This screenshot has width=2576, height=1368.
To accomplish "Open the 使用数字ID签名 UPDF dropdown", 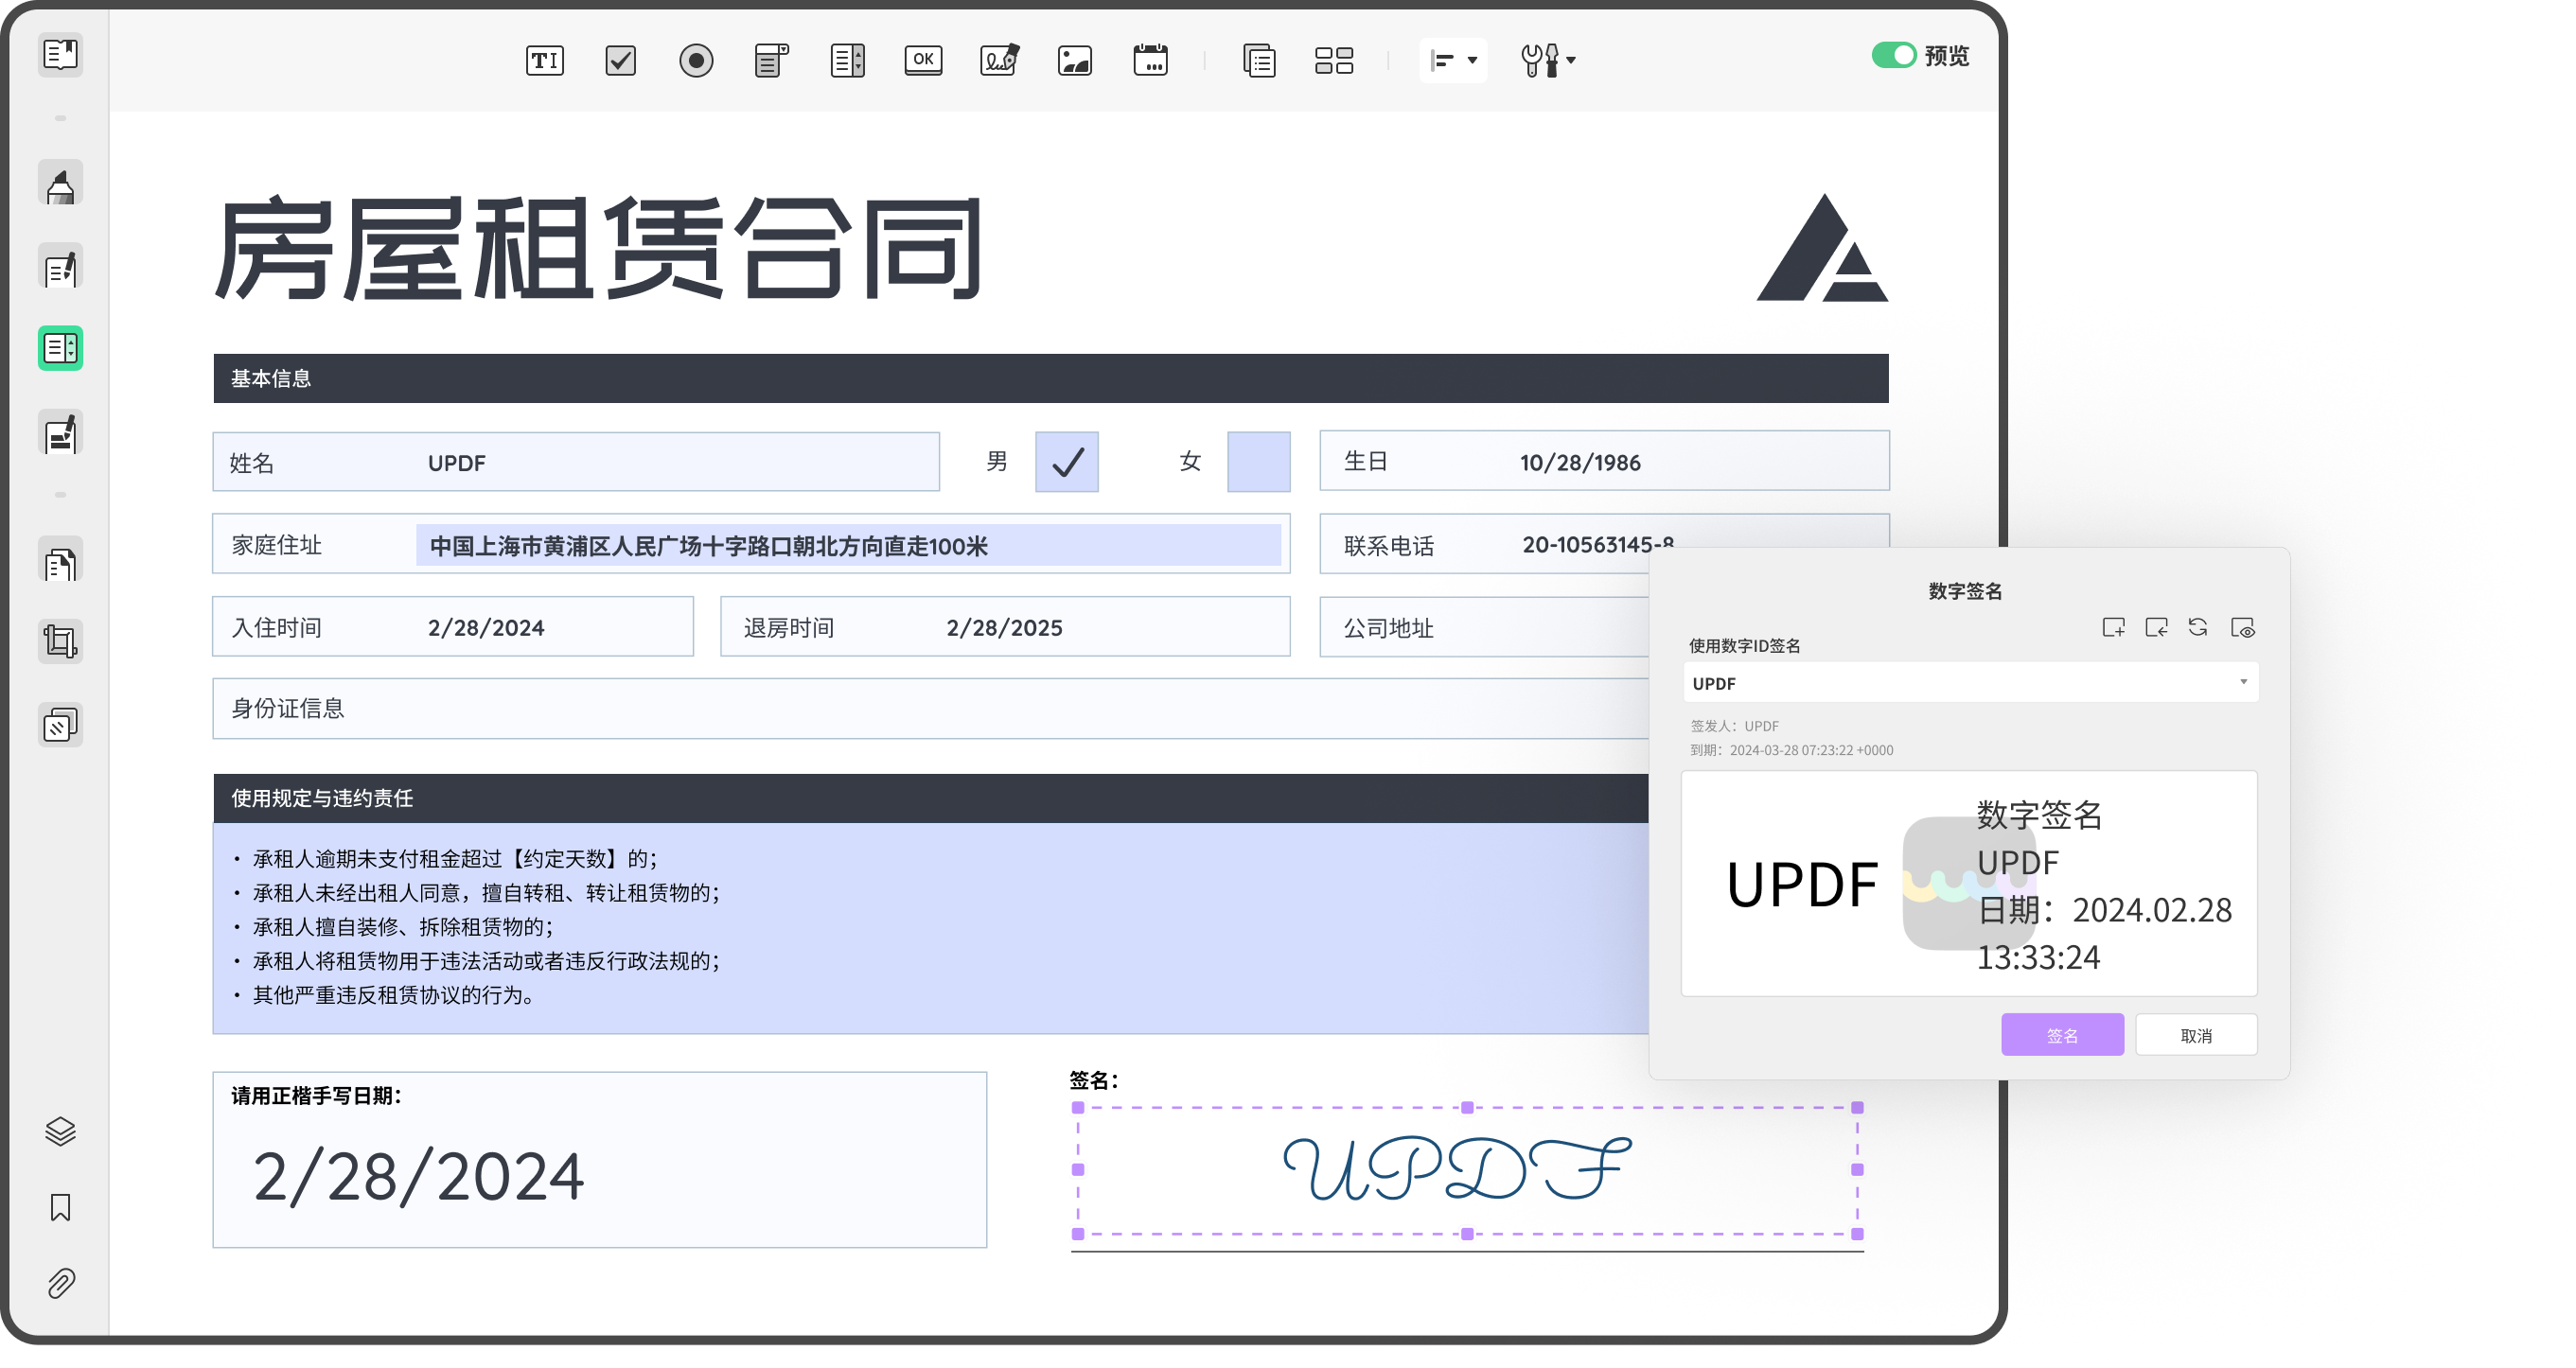I will pyautogui.click(x=1970, y=683).
